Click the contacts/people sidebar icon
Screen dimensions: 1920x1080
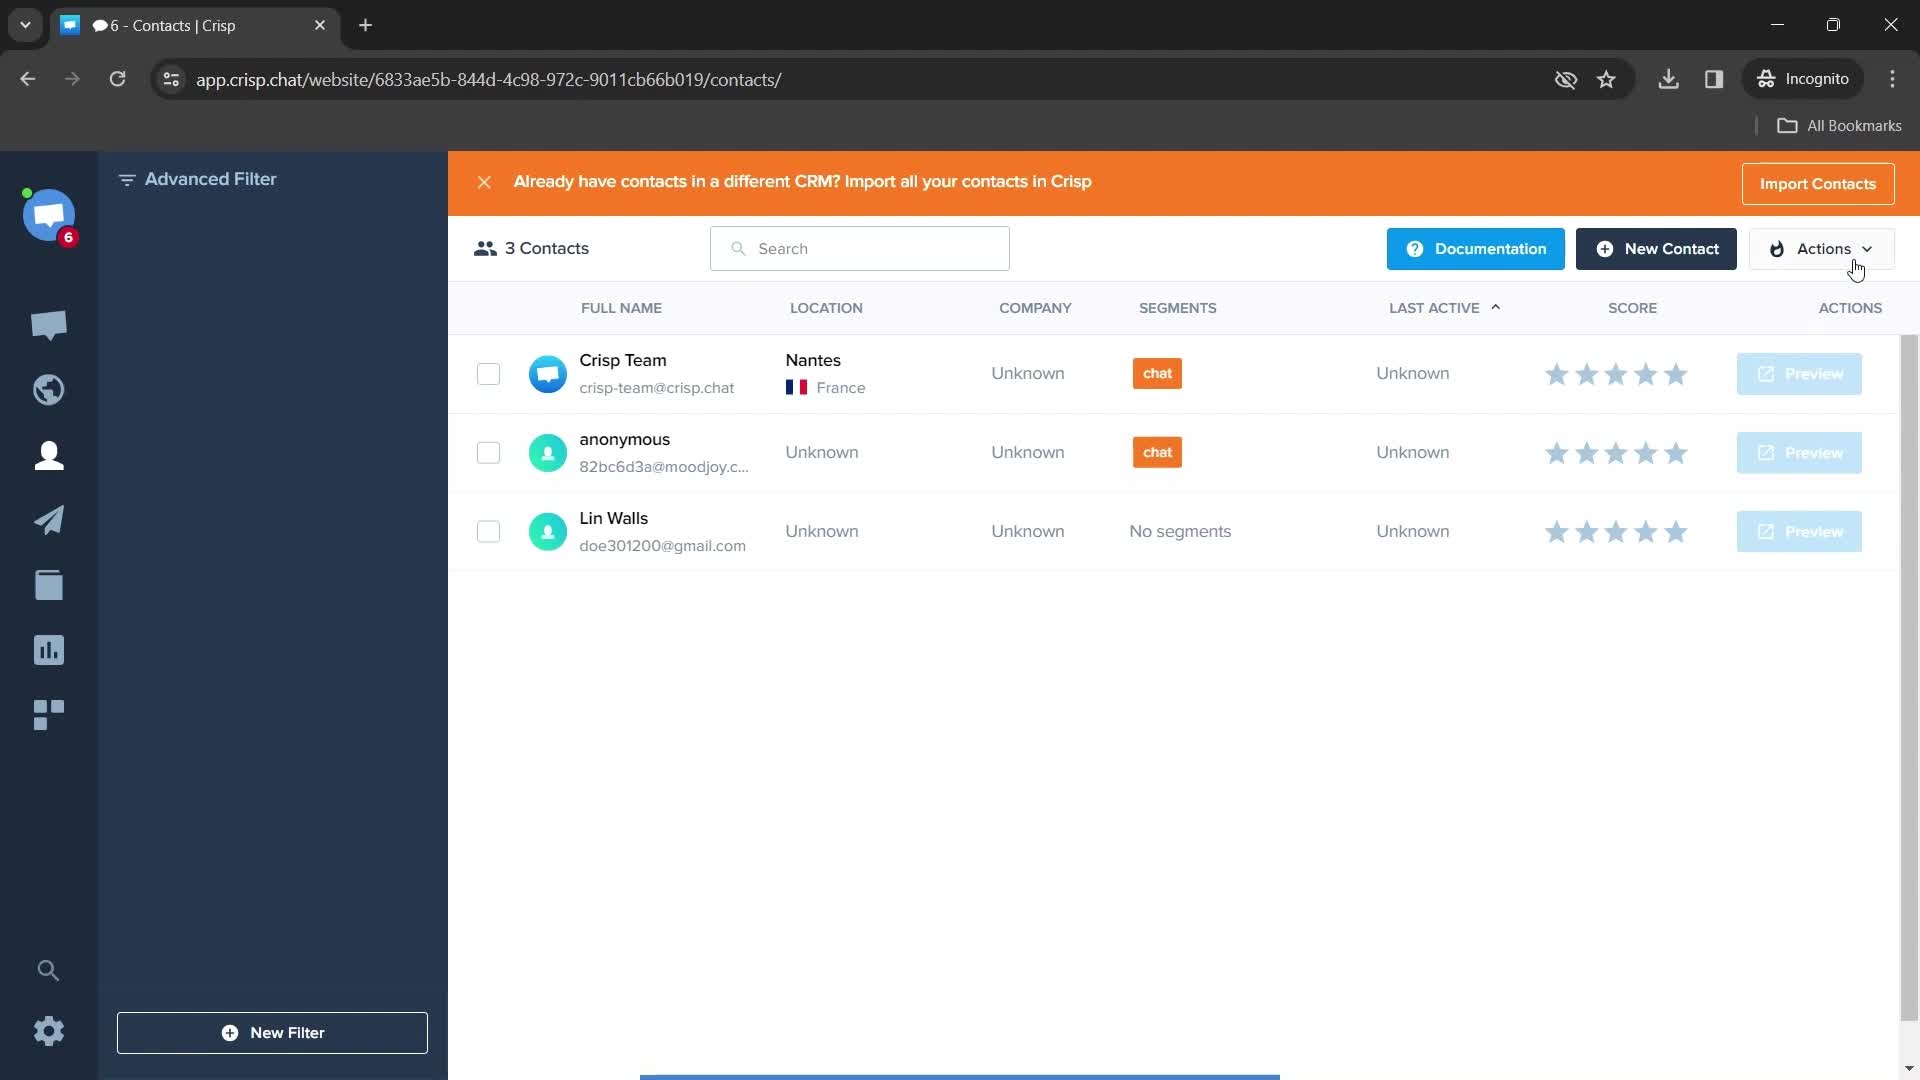coord(49,455)
